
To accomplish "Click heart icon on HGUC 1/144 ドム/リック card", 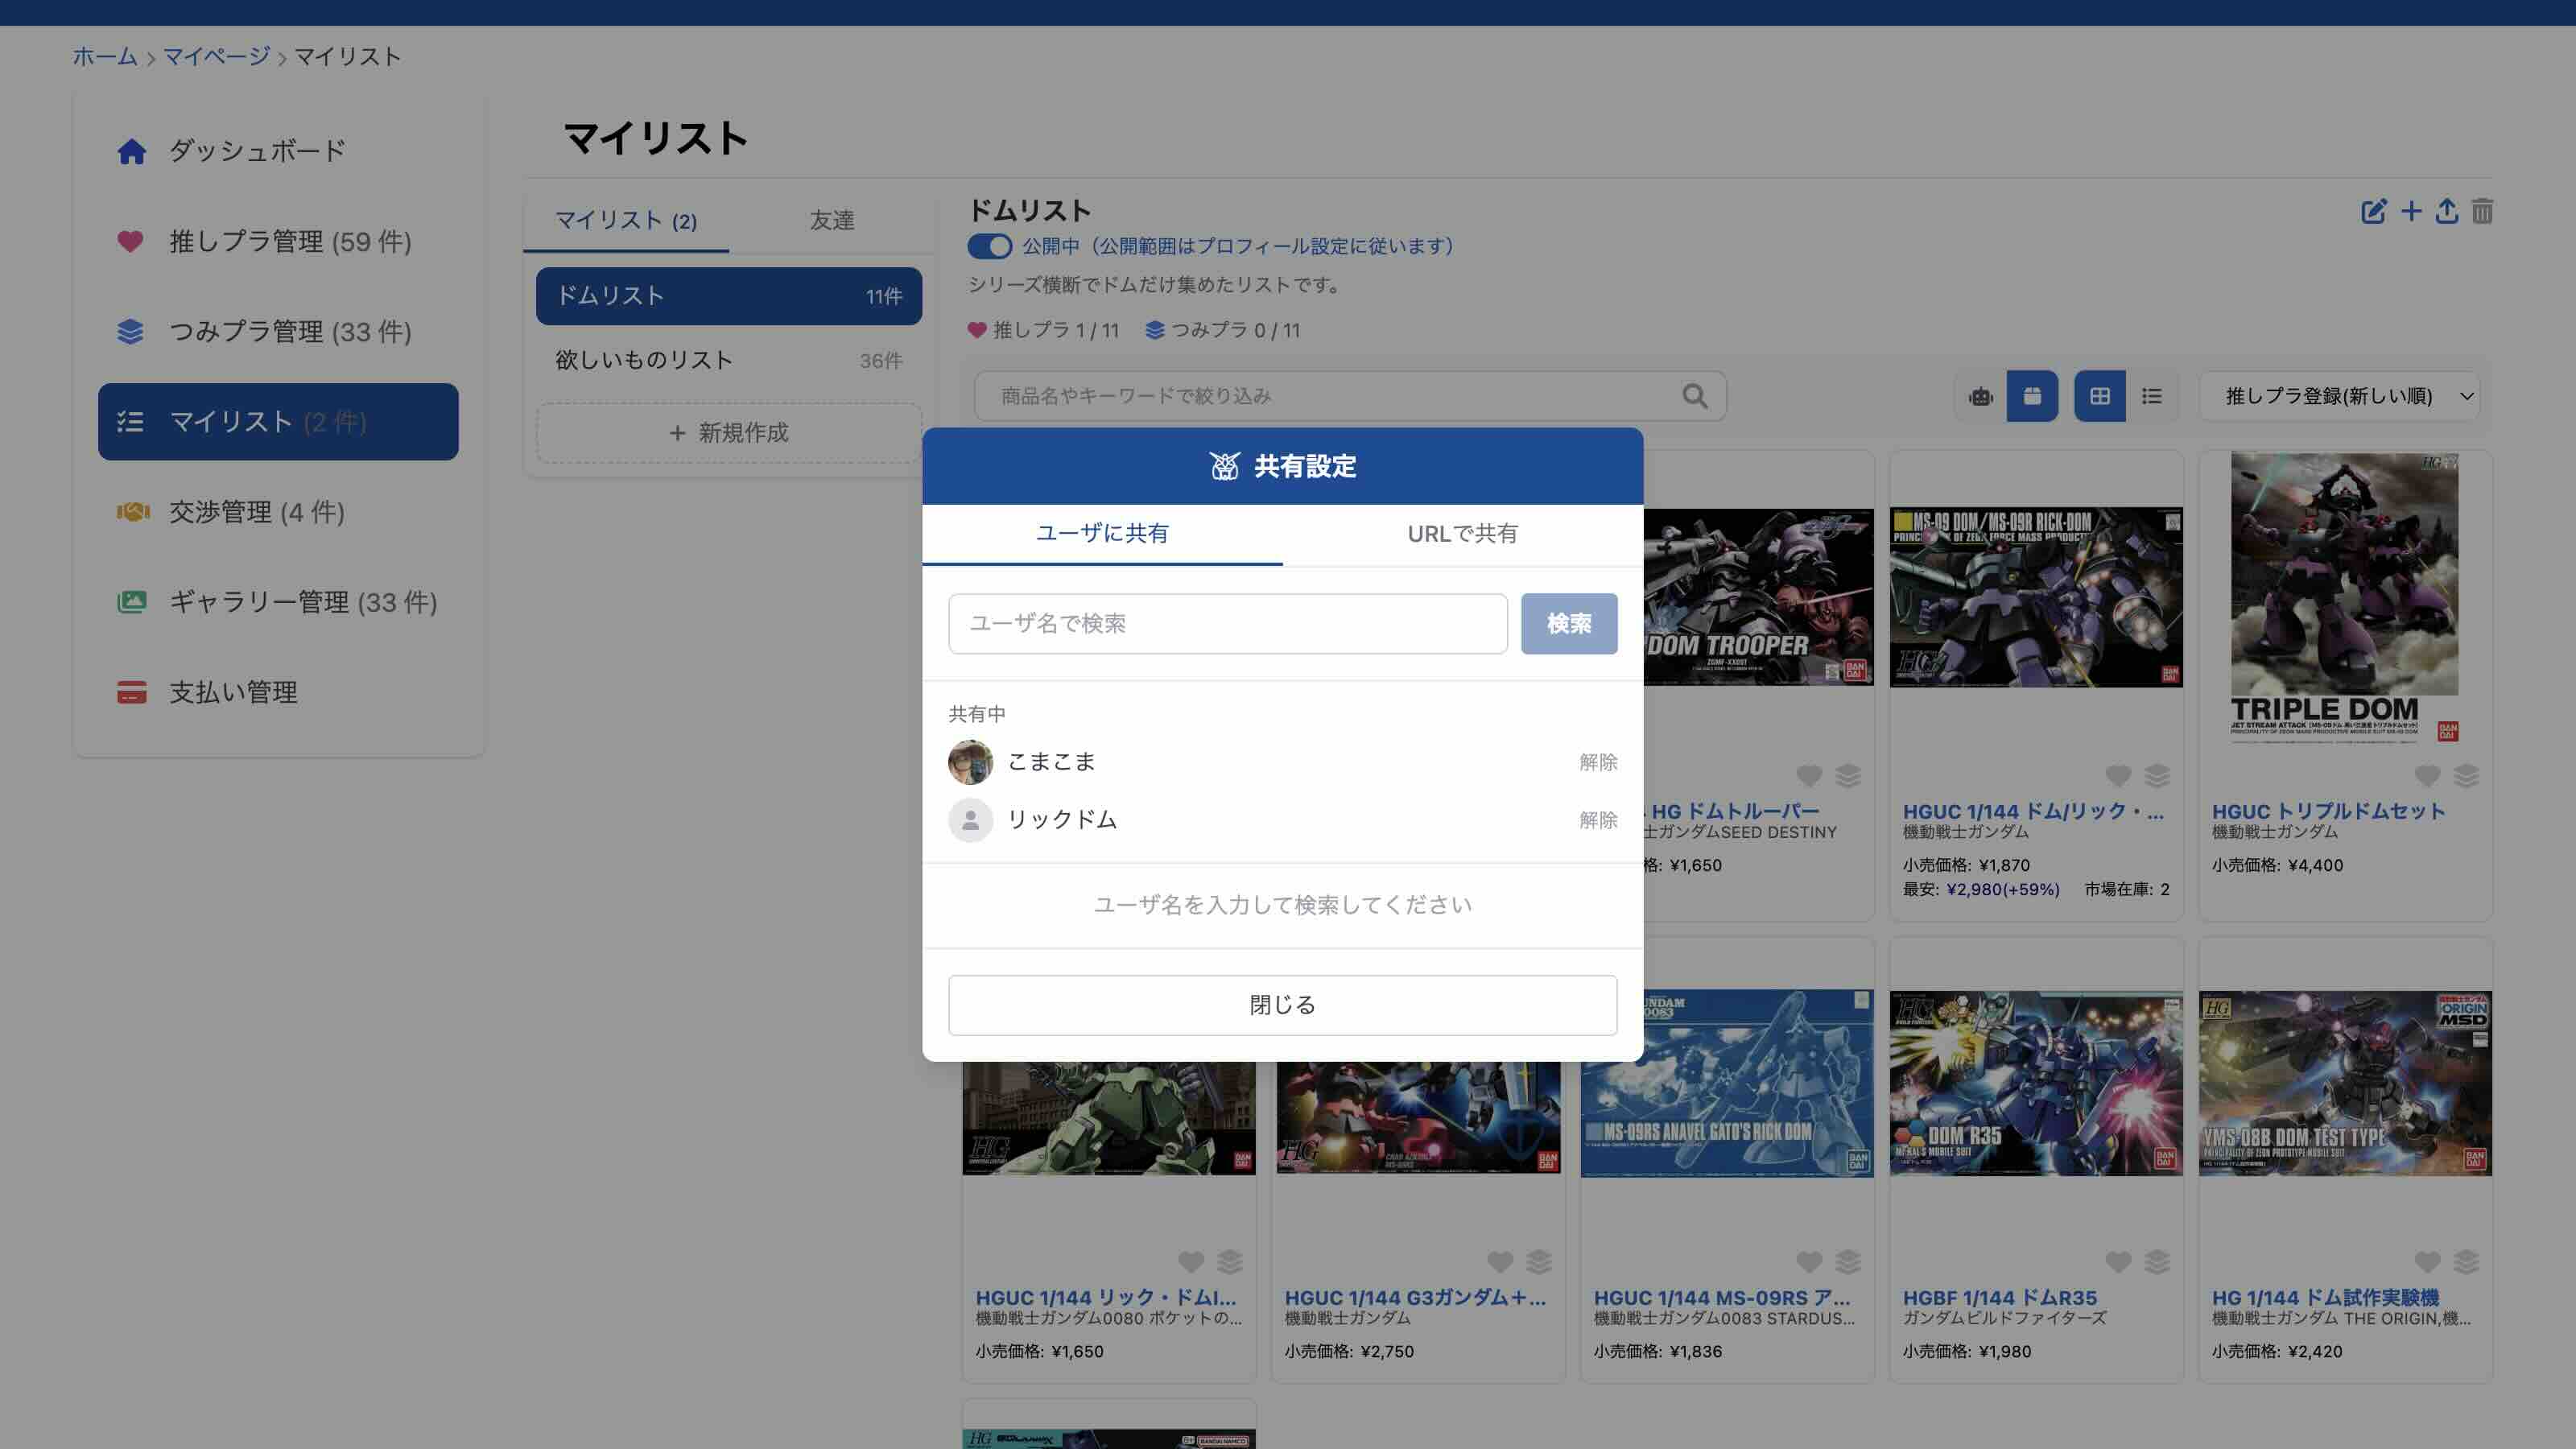I will (2118, 776).
